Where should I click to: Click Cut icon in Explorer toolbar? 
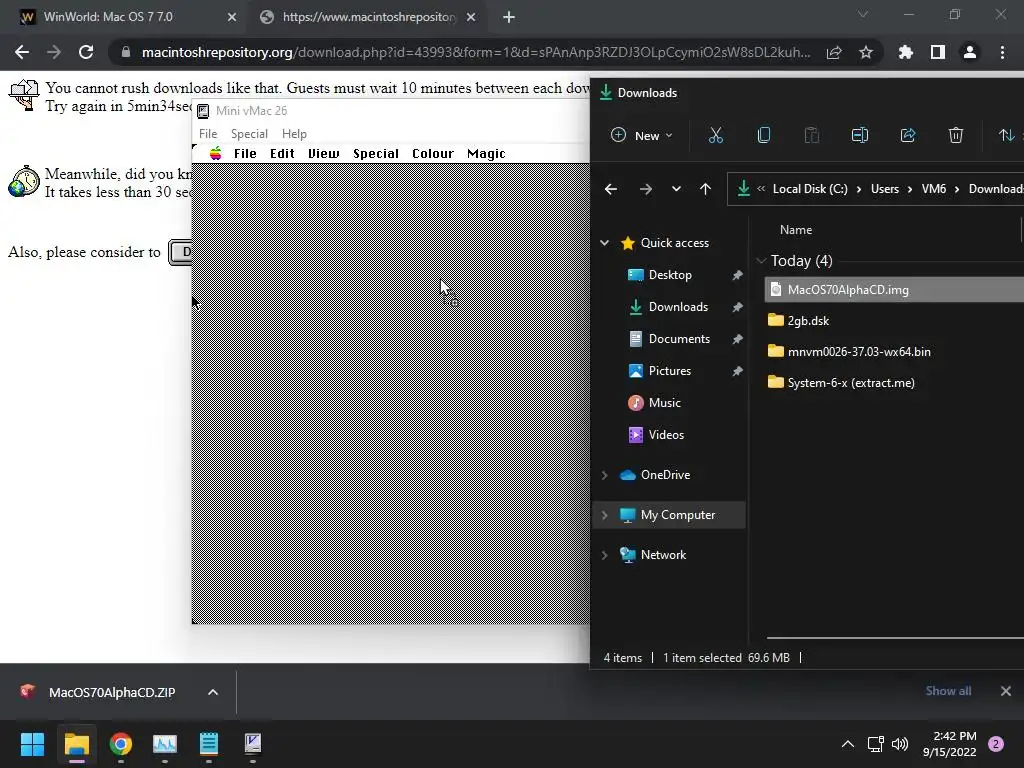(716, 135)
